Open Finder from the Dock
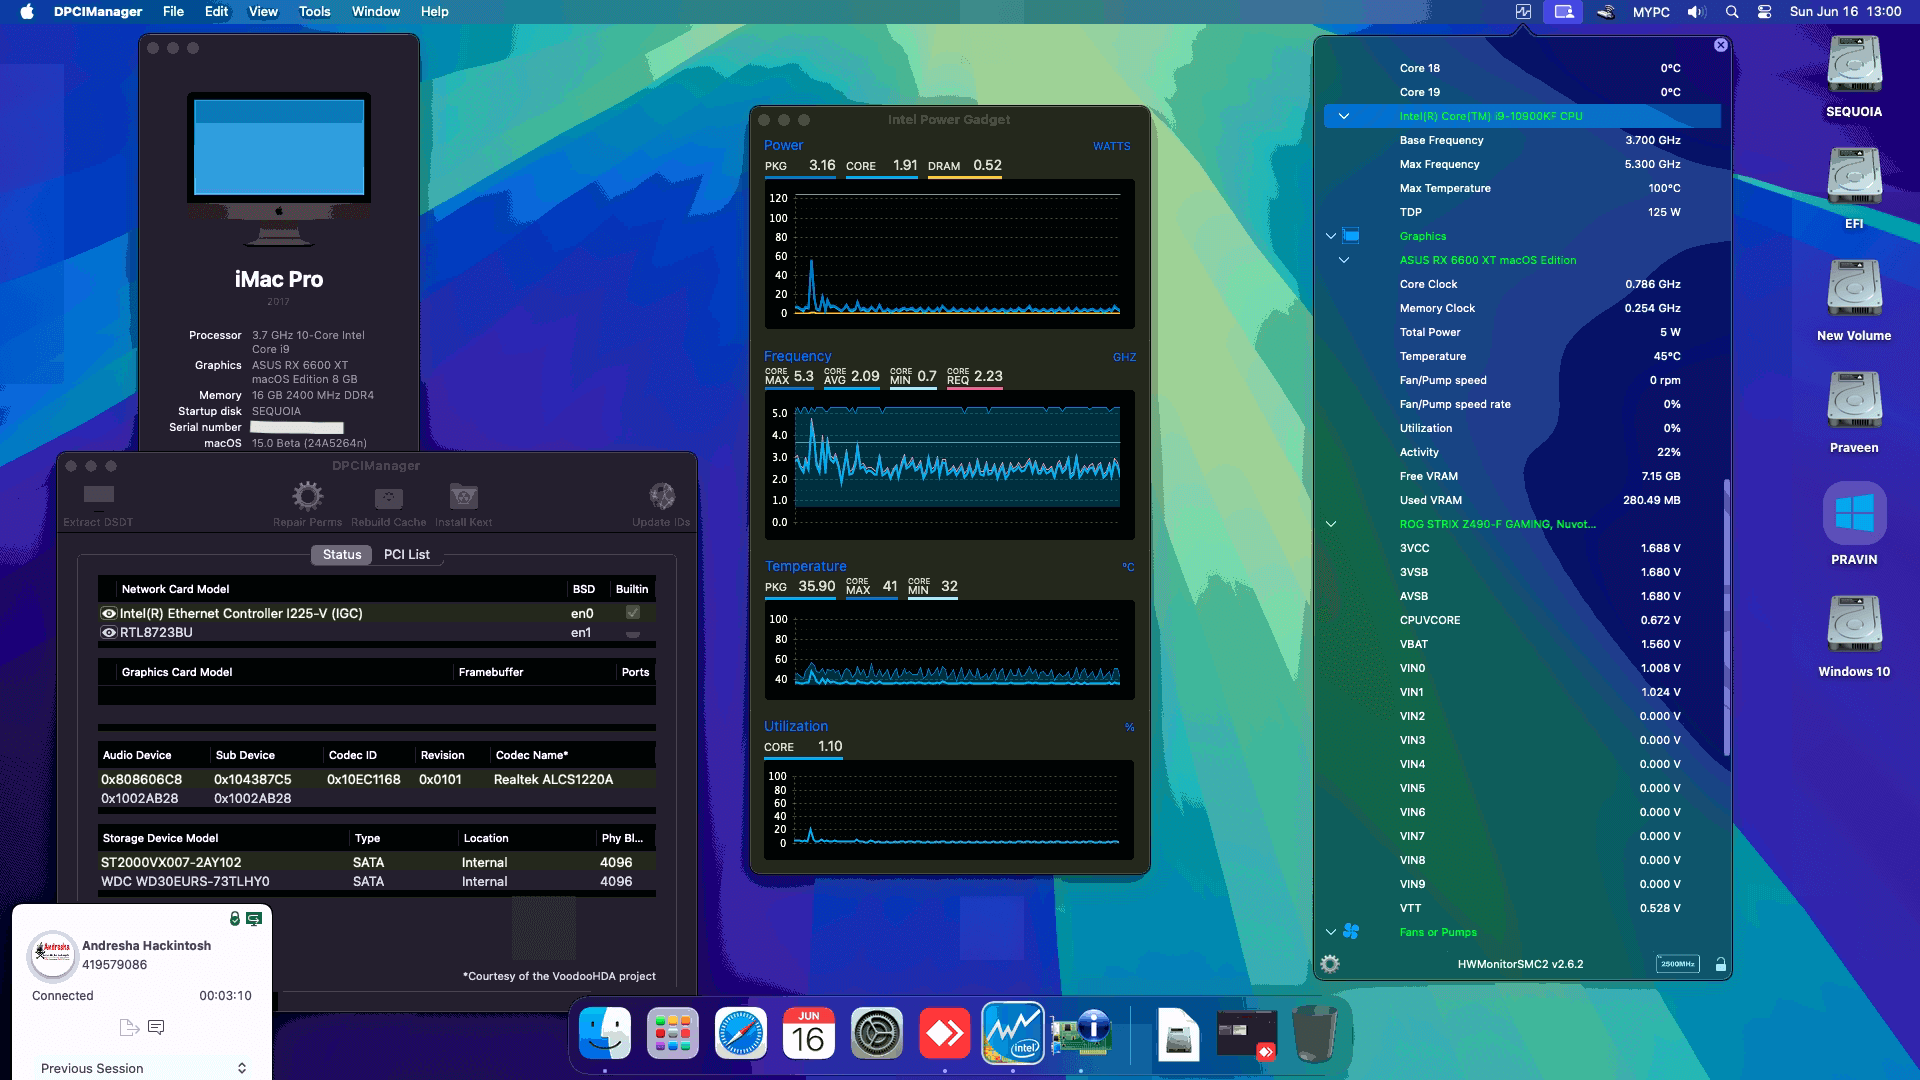The image size is (1920, 1080). [605, 1033]
